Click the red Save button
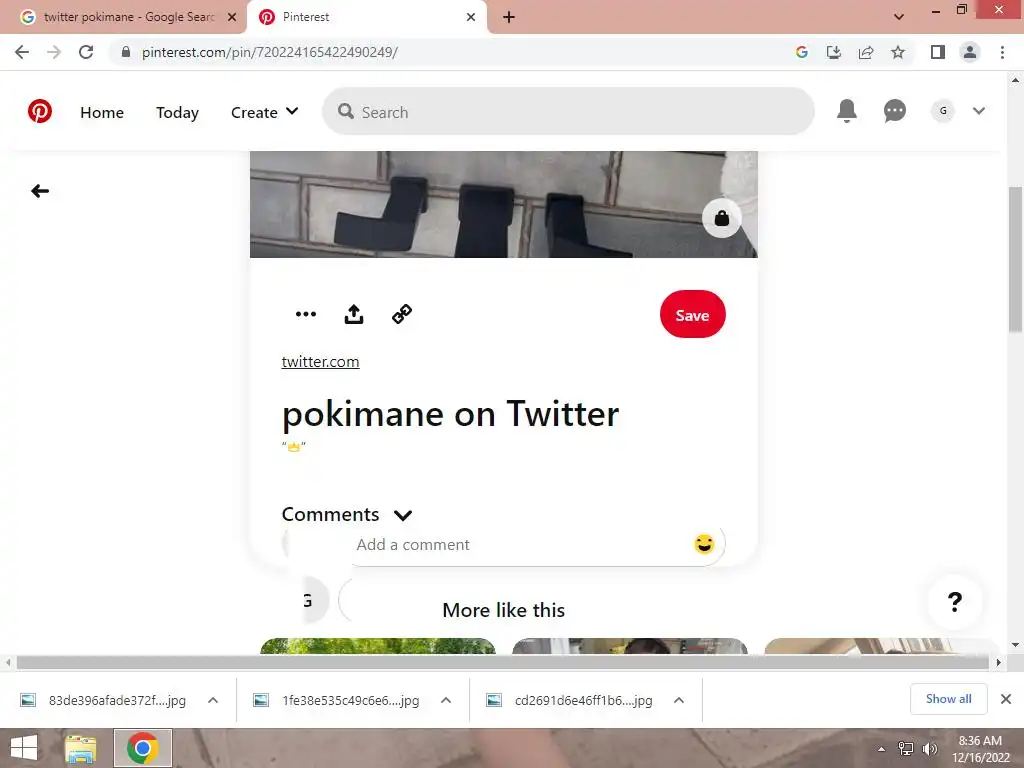This screenshot has height=768, width=1024. coord(692,315)
